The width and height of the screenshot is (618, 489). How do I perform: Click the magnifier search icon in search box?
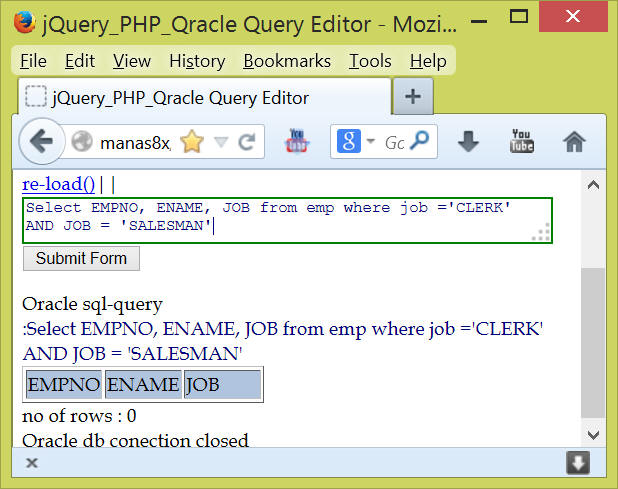tap(422, 142)
